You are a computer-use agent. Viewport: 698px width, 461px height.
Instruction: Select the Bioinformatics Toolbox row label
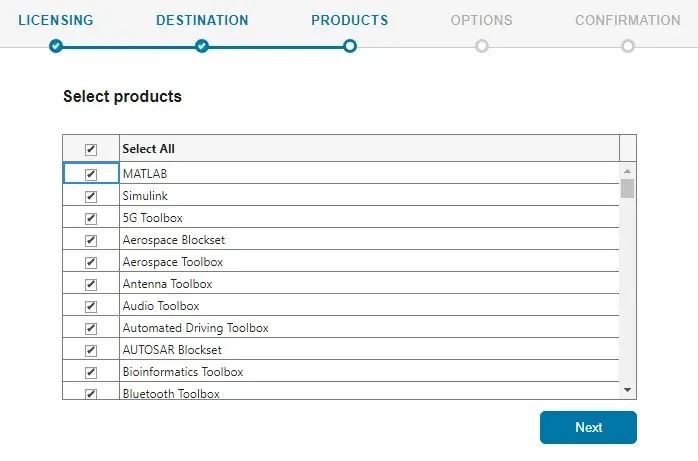(183, 372)
